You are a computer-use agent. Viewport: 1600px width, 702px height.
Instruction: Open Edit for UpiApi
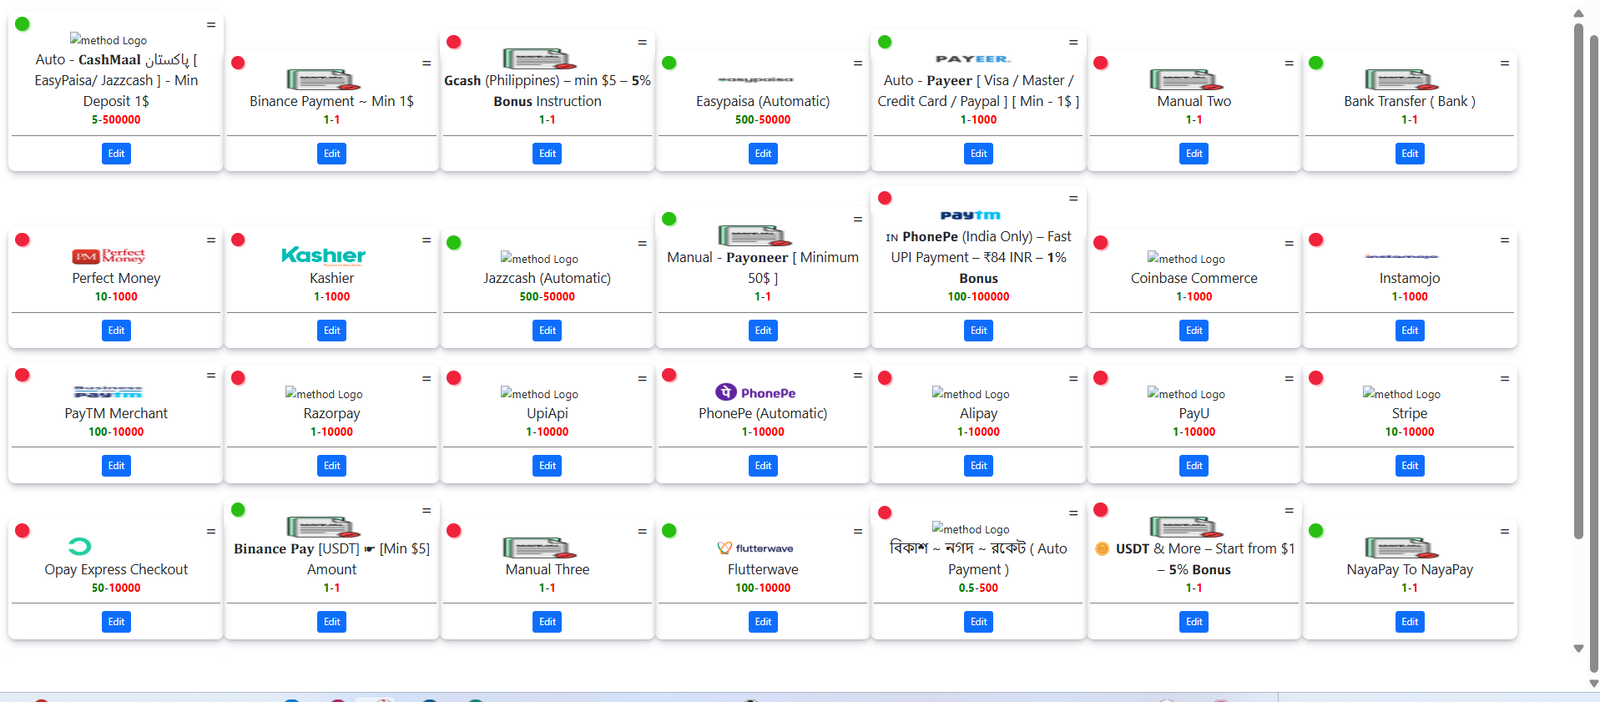point(547,465)
